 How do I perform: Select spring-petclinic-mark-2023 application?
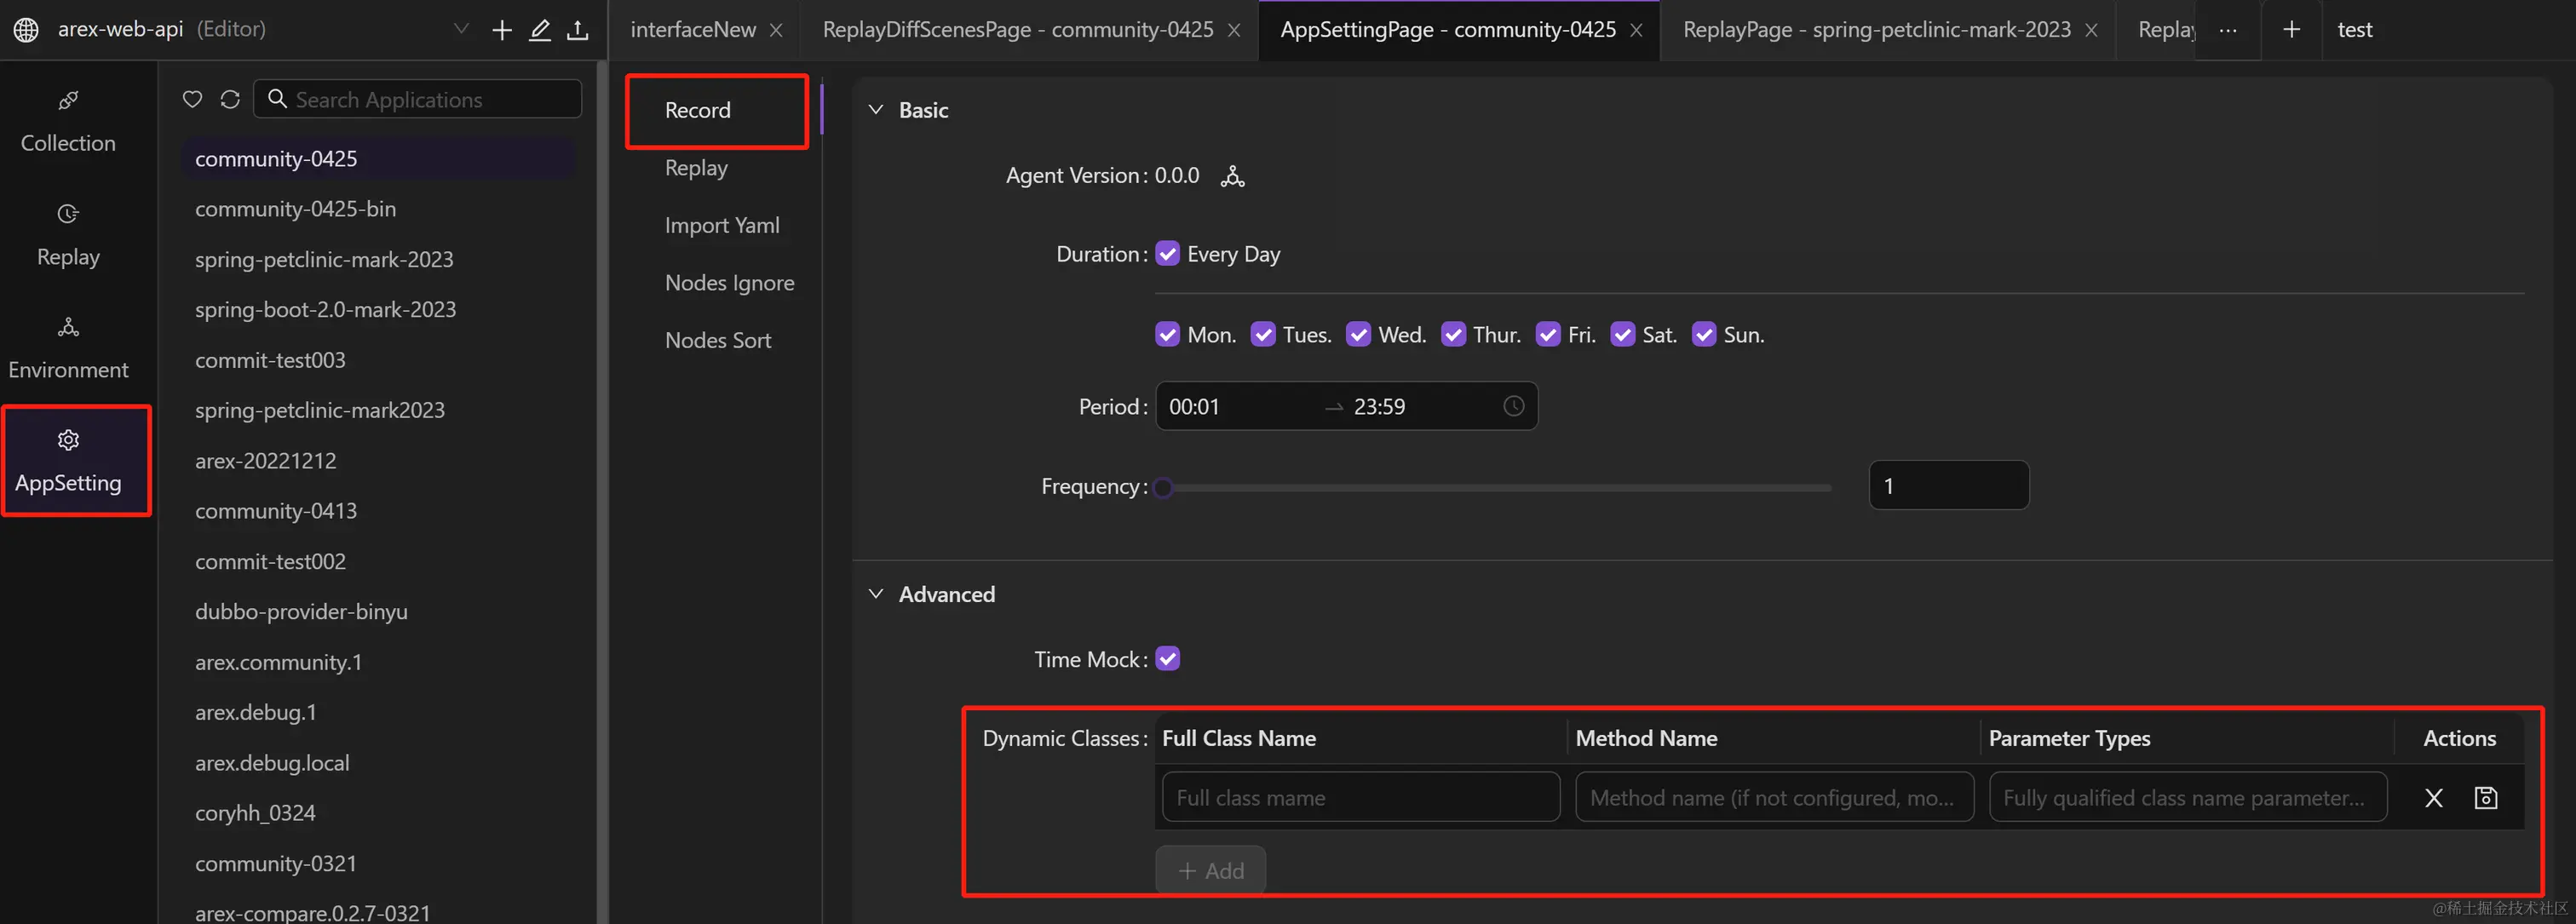(x=324, y=259)
